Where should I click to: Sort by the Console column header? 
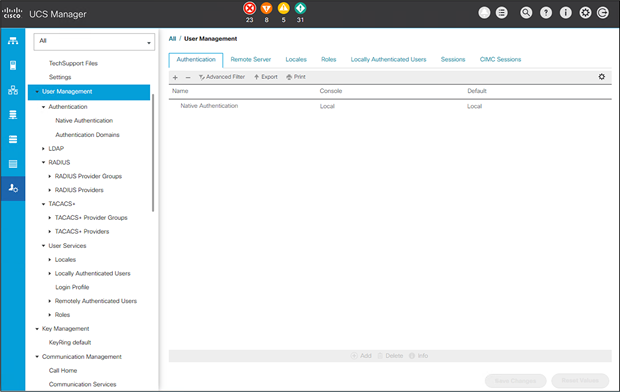331,91
